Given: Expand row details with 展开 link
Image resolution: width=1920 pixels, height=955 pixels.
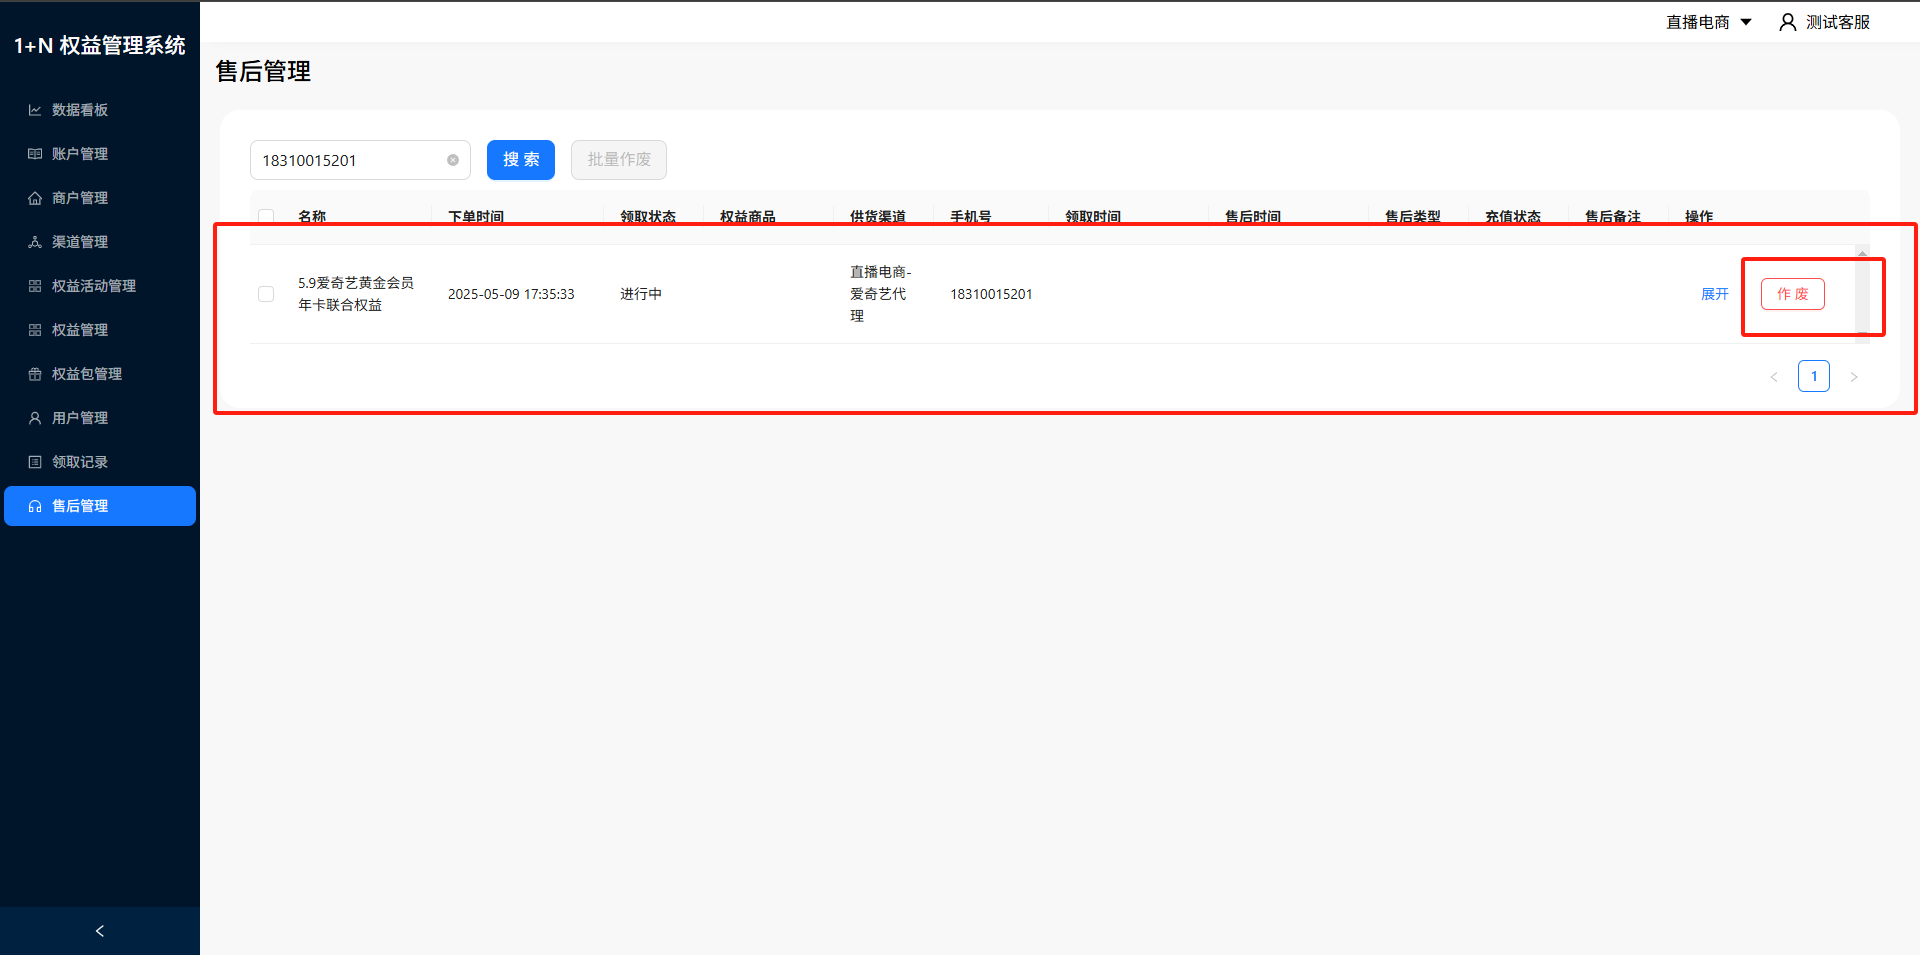Looking at the screenshot, I should tap(1714, 294).
